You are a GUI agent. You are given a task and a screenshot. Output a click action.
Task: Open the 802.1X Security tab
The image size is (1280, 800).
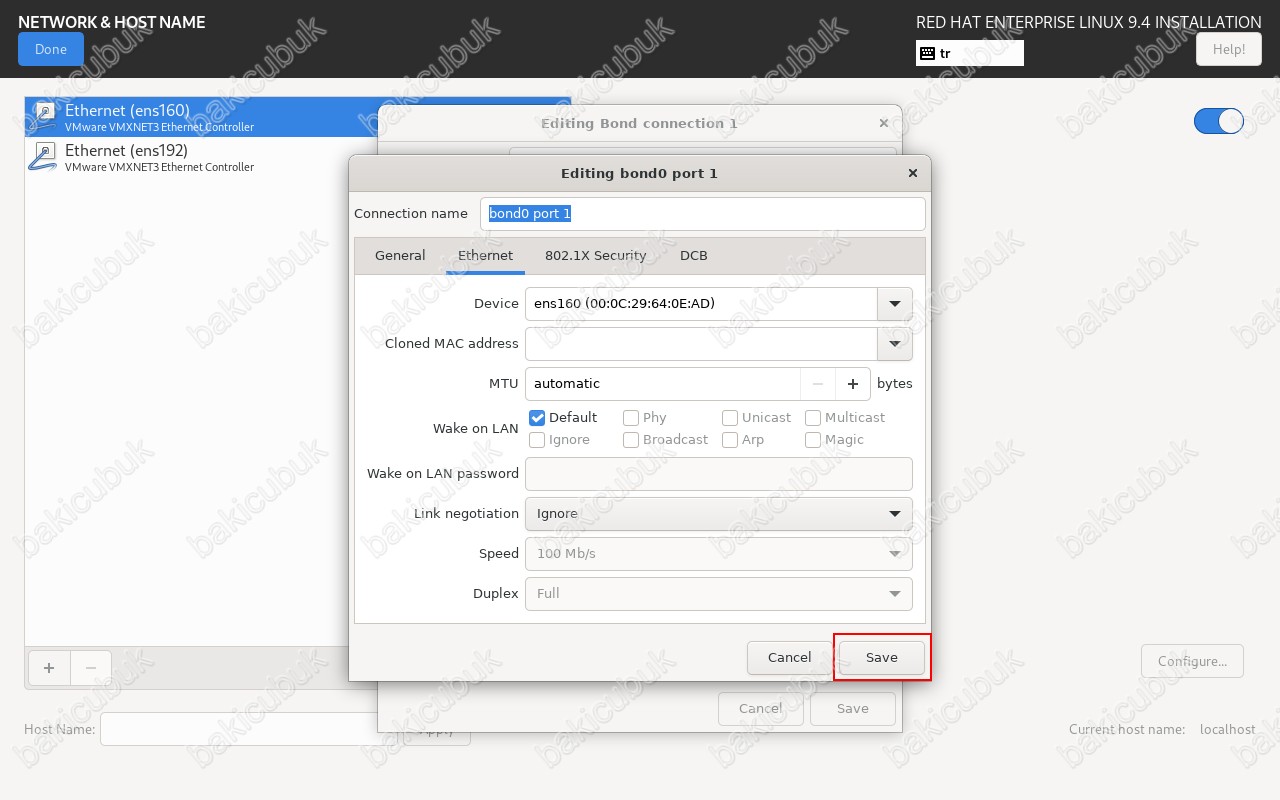click(596, 256)
